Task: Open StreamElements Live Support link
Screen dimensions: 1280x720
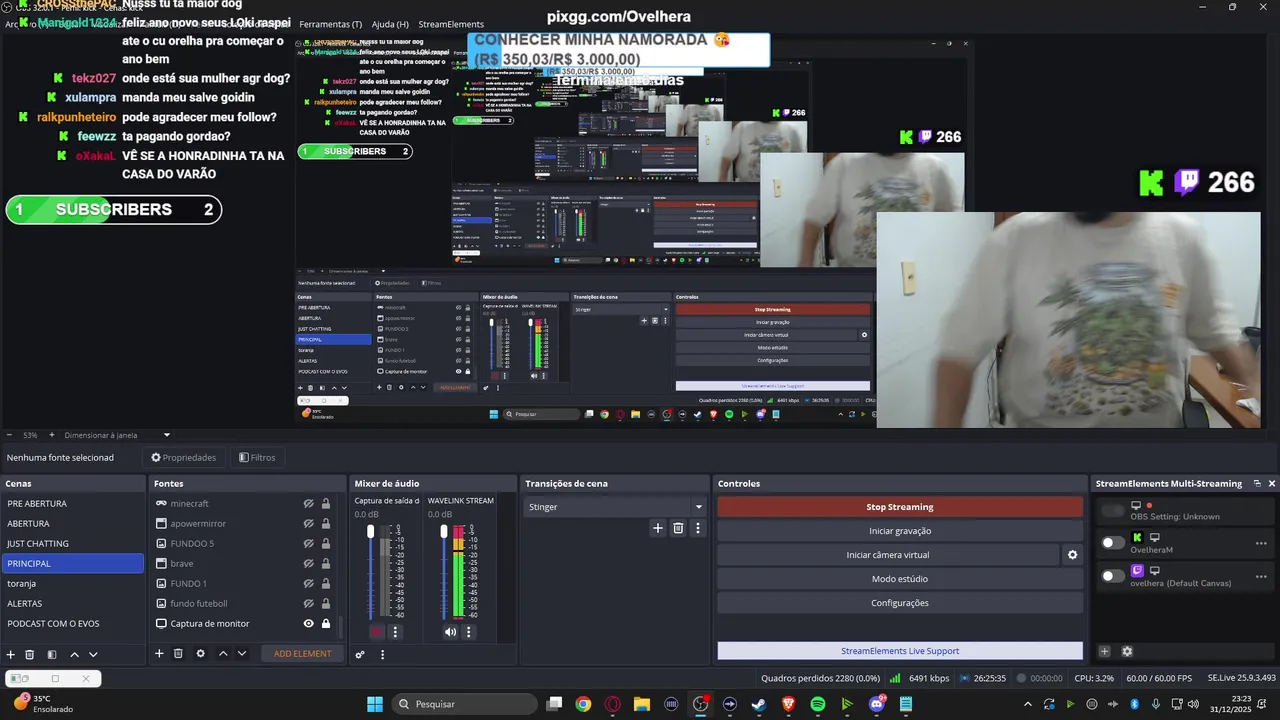Action: [x=899, y=651]
